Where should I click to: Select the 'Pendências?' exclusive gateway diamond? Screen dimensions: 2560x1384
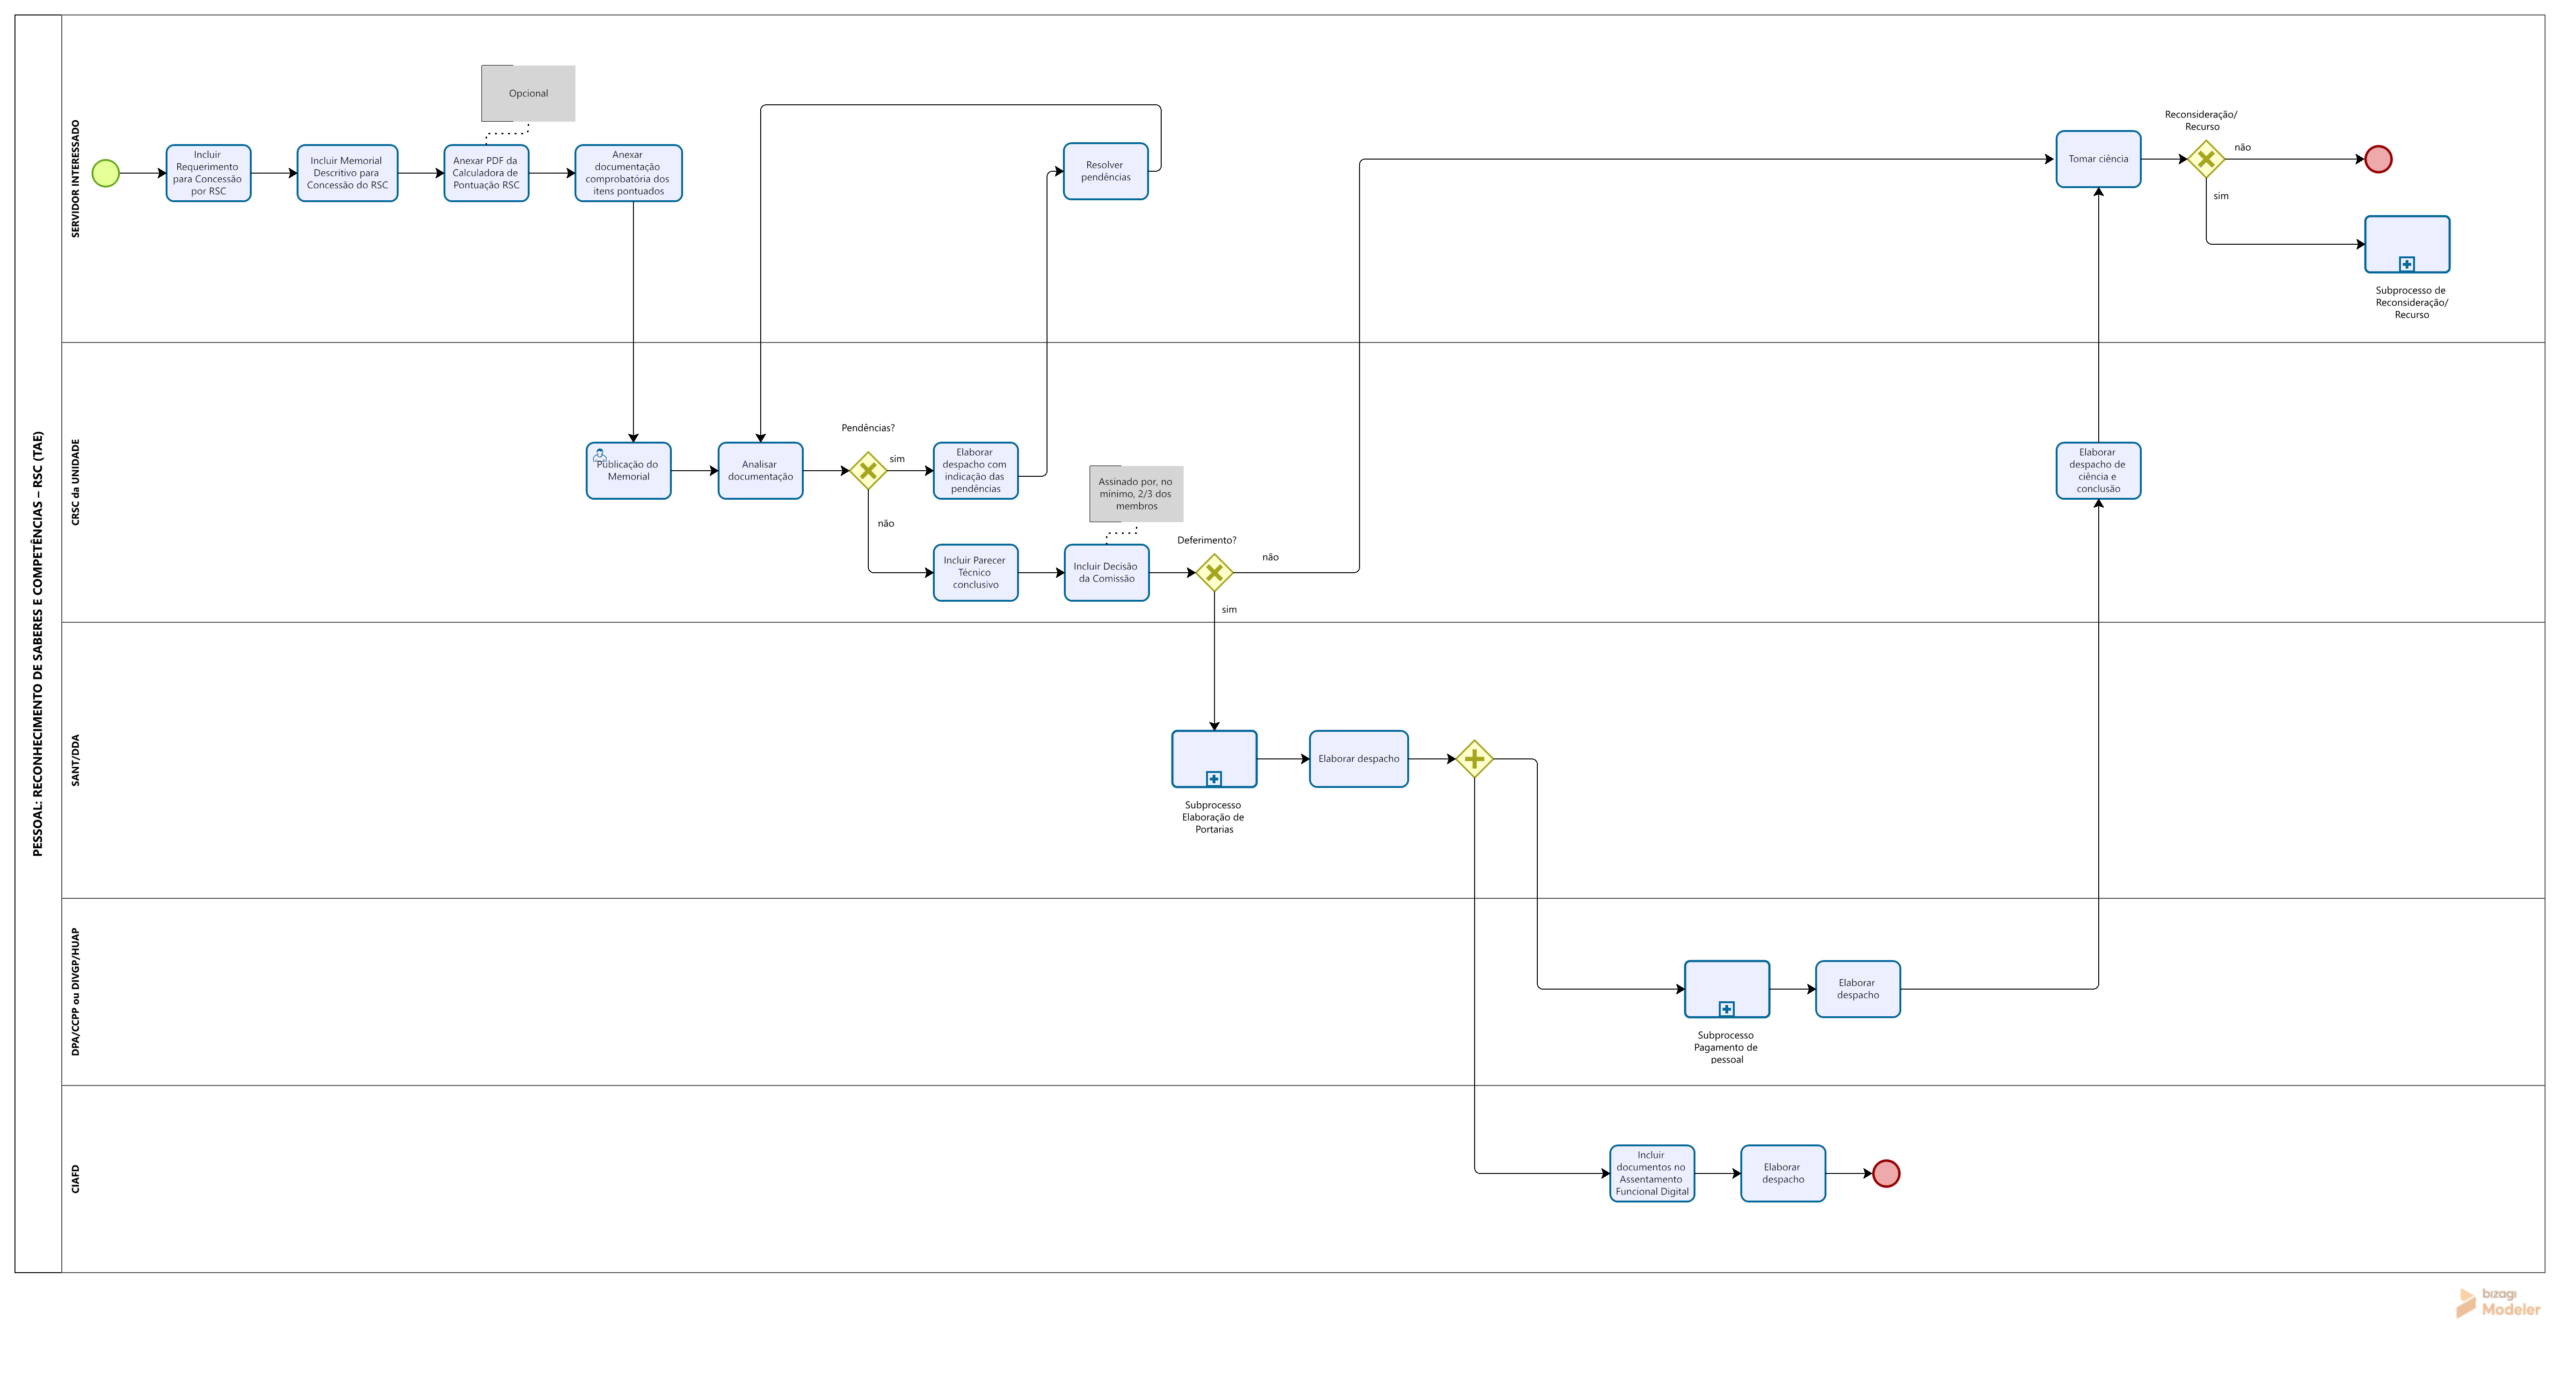(868, 471)
